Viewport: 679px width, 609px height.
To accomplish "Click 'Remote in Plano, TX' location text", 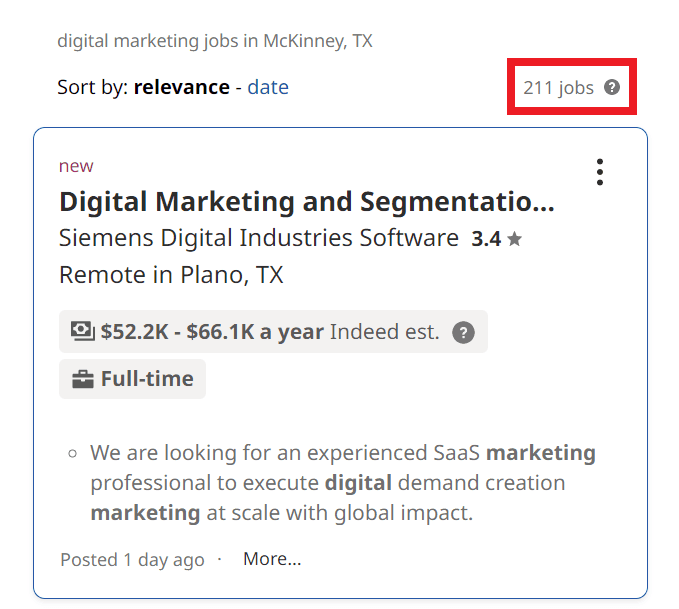I will (171, 275).
